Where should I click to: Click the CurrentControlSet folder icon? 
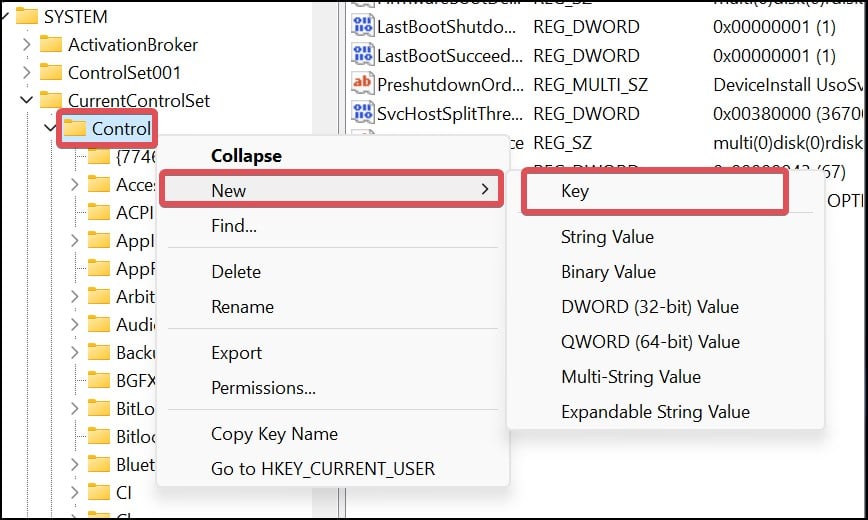[x=50, y=101]
